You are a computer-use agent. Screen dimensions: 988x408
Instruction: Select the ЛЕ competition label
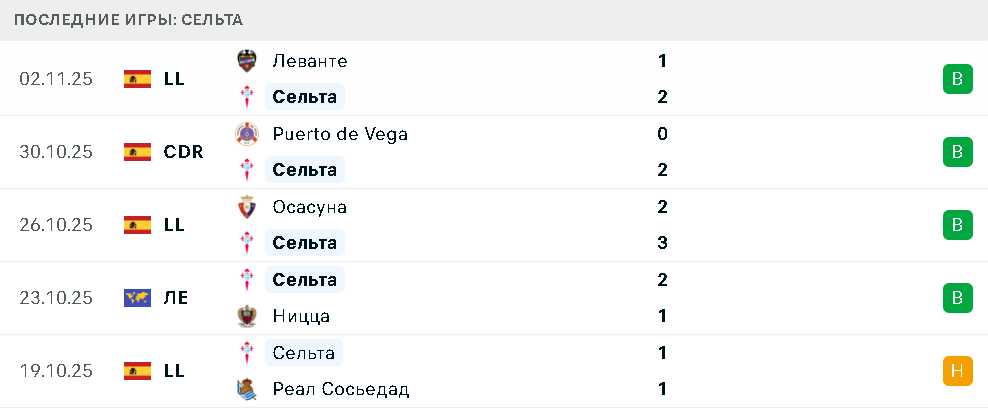[176, 298]
